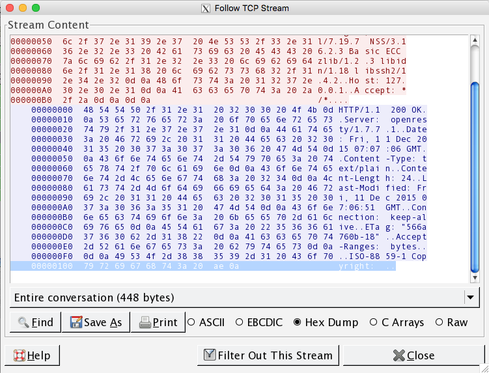Open the Entire conversation dropdown
This screenshot has height=373, width=489.
245,297
